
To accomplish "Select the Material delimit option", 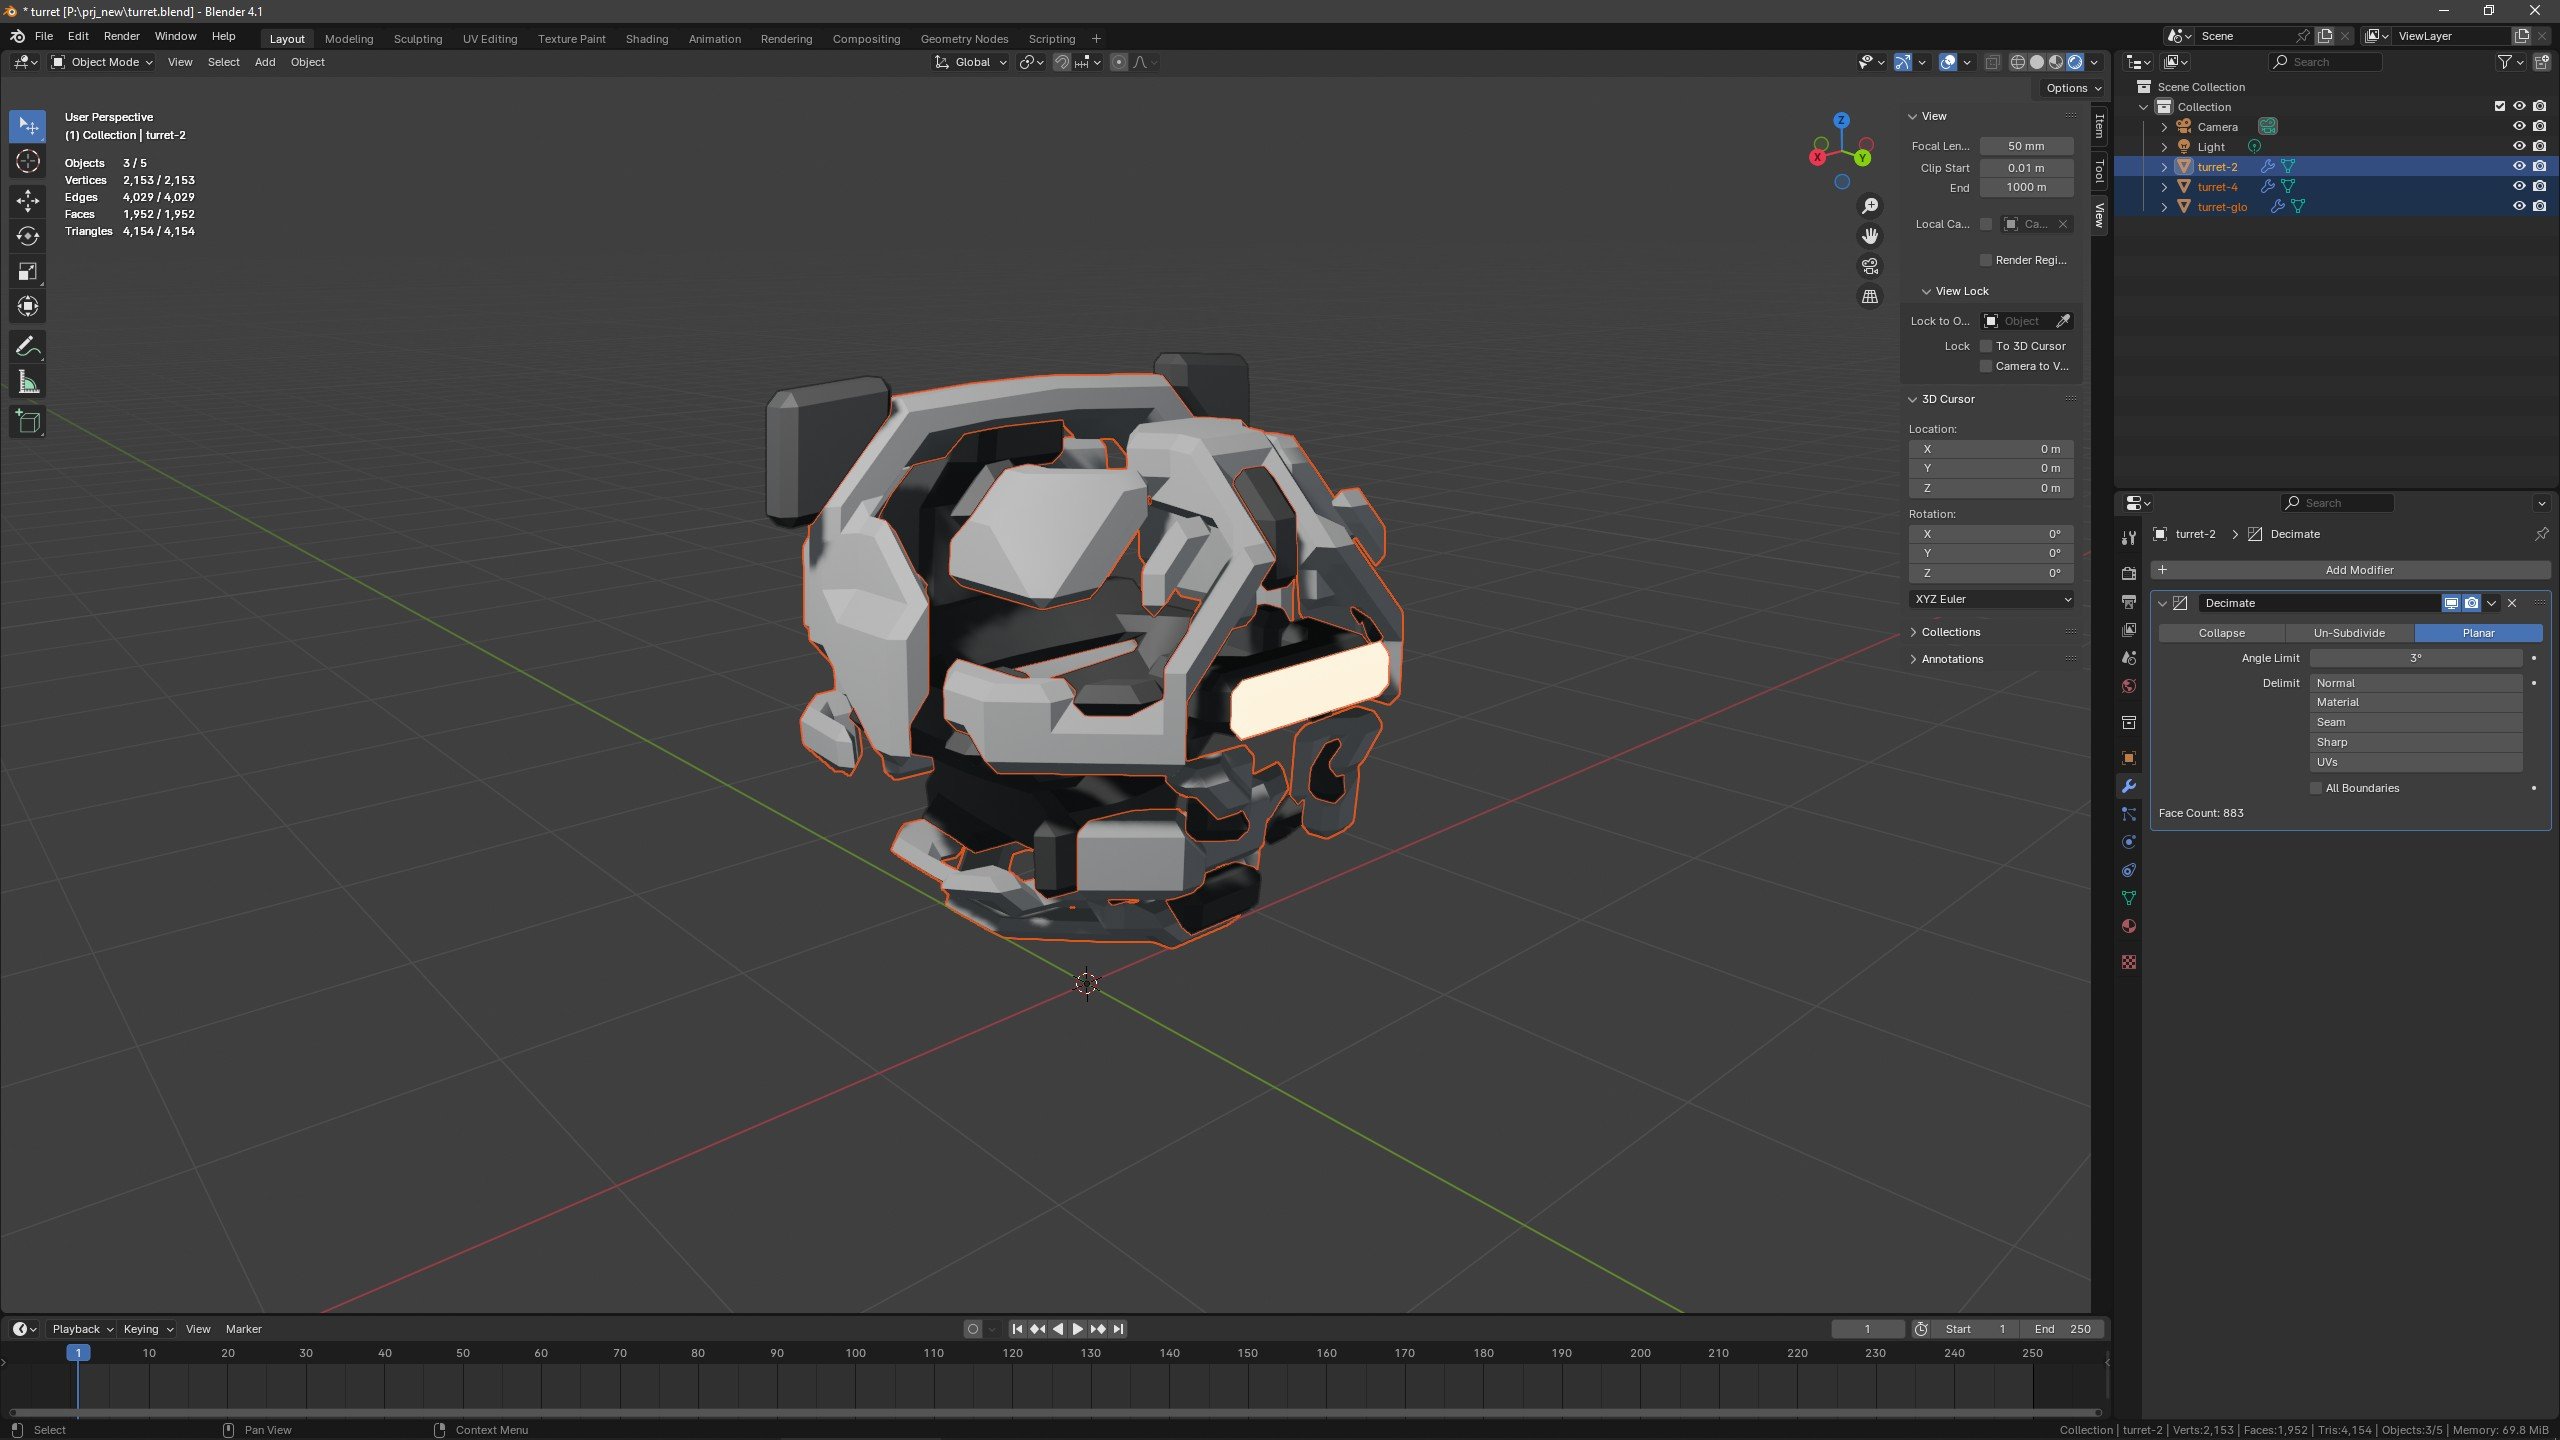I will [2416, 702].
